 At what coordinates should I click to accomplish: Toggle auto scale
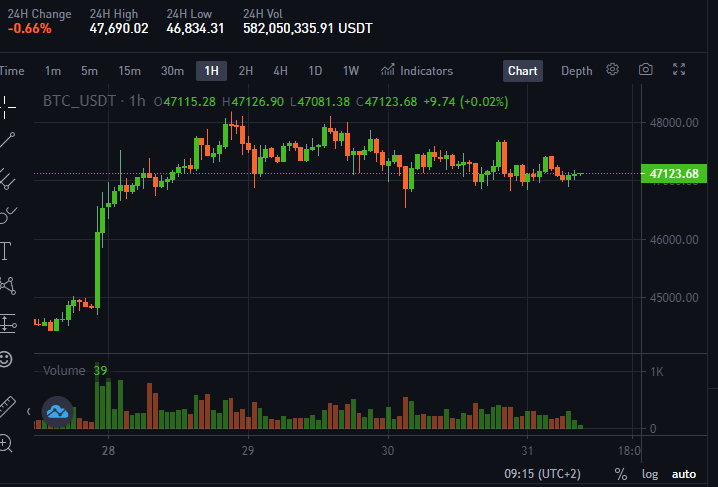684,474
